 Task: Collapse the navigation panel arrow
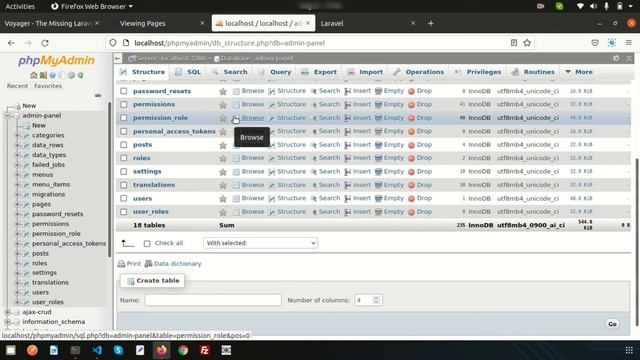[x=118, y=58]
